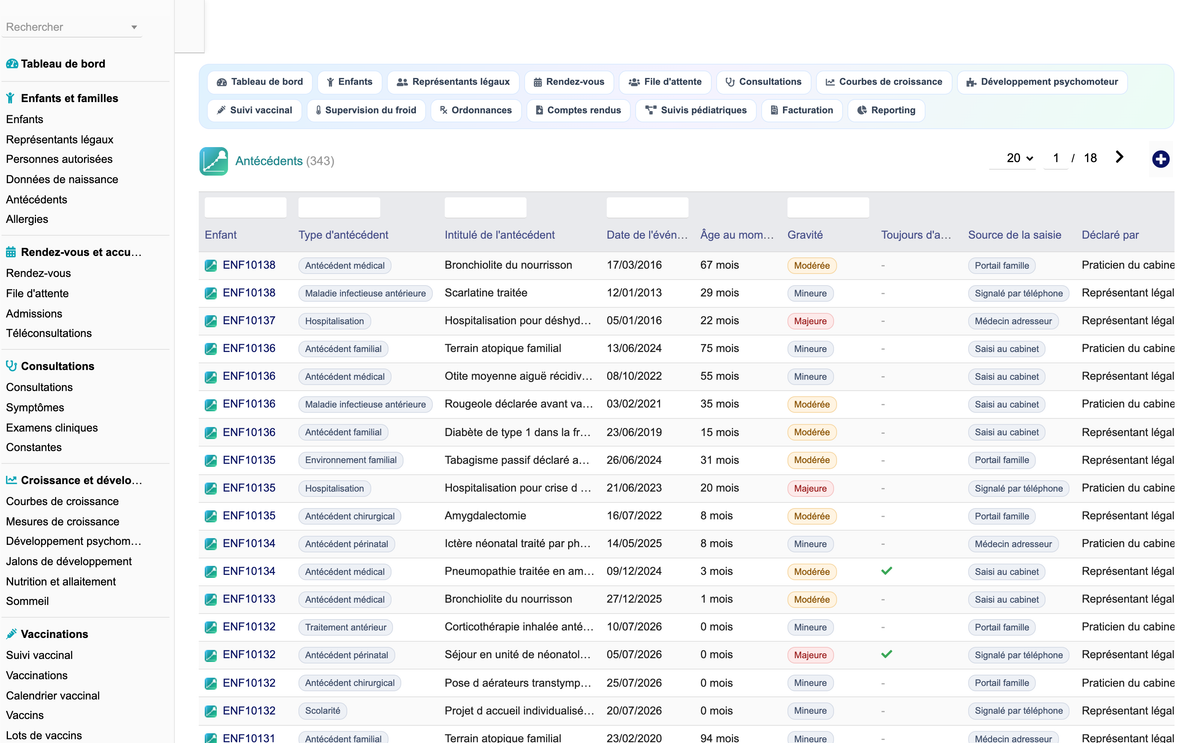Image resolution: width=1200 pixels, height=743 pixels.
Task: Open ENF10137 child link
Action: tap(249, 321)
